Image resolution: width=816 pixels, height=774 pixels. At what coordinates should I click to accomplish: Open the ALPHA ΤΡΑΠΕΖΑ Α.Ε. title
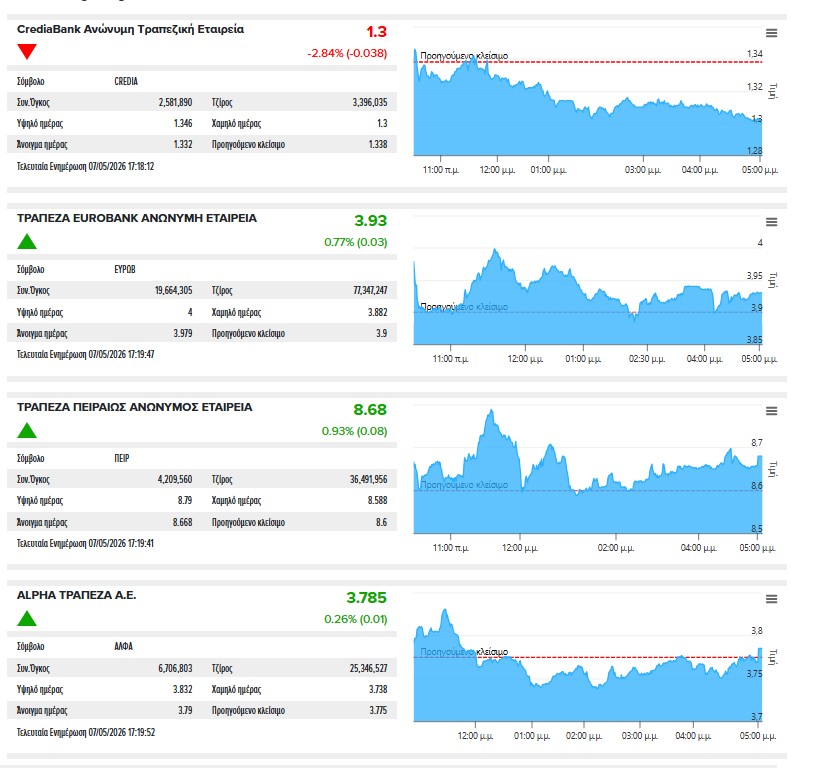point(76,595)
